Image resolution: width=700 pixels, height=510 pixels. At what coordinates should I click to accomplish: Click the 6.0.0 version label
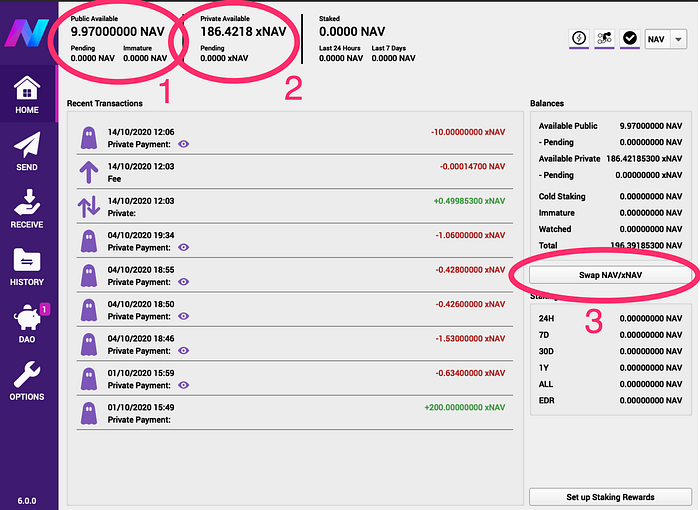27,501
